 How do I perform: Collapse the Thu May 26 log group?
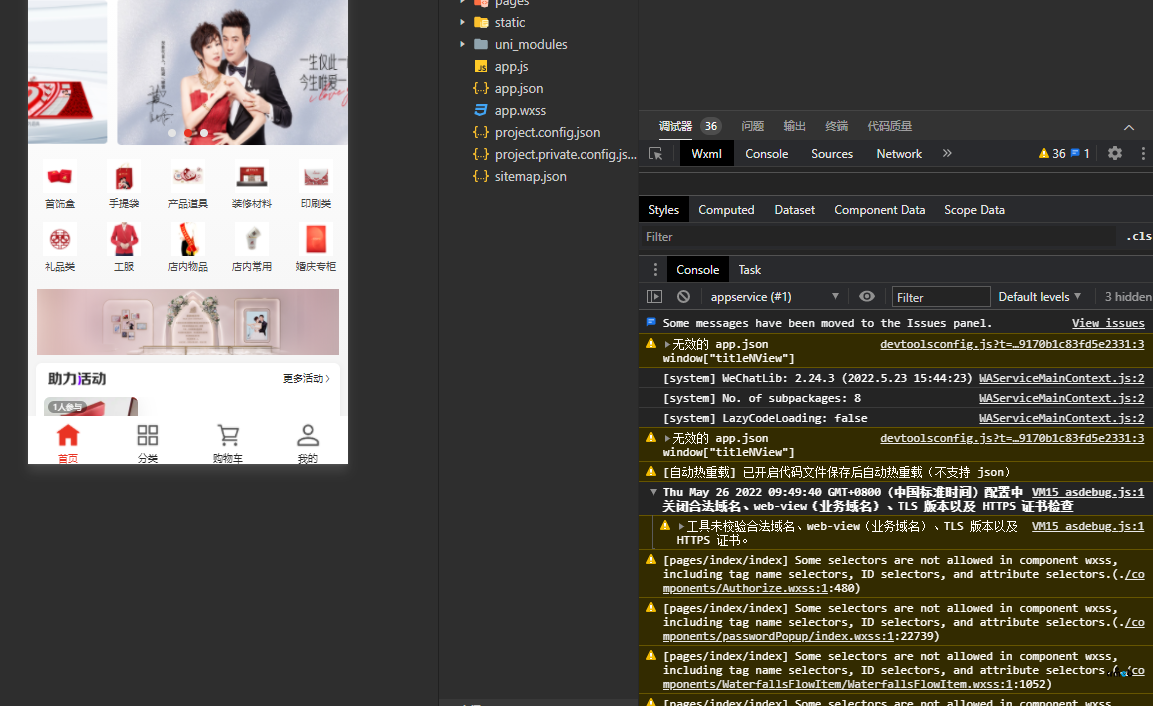[653, 492]
